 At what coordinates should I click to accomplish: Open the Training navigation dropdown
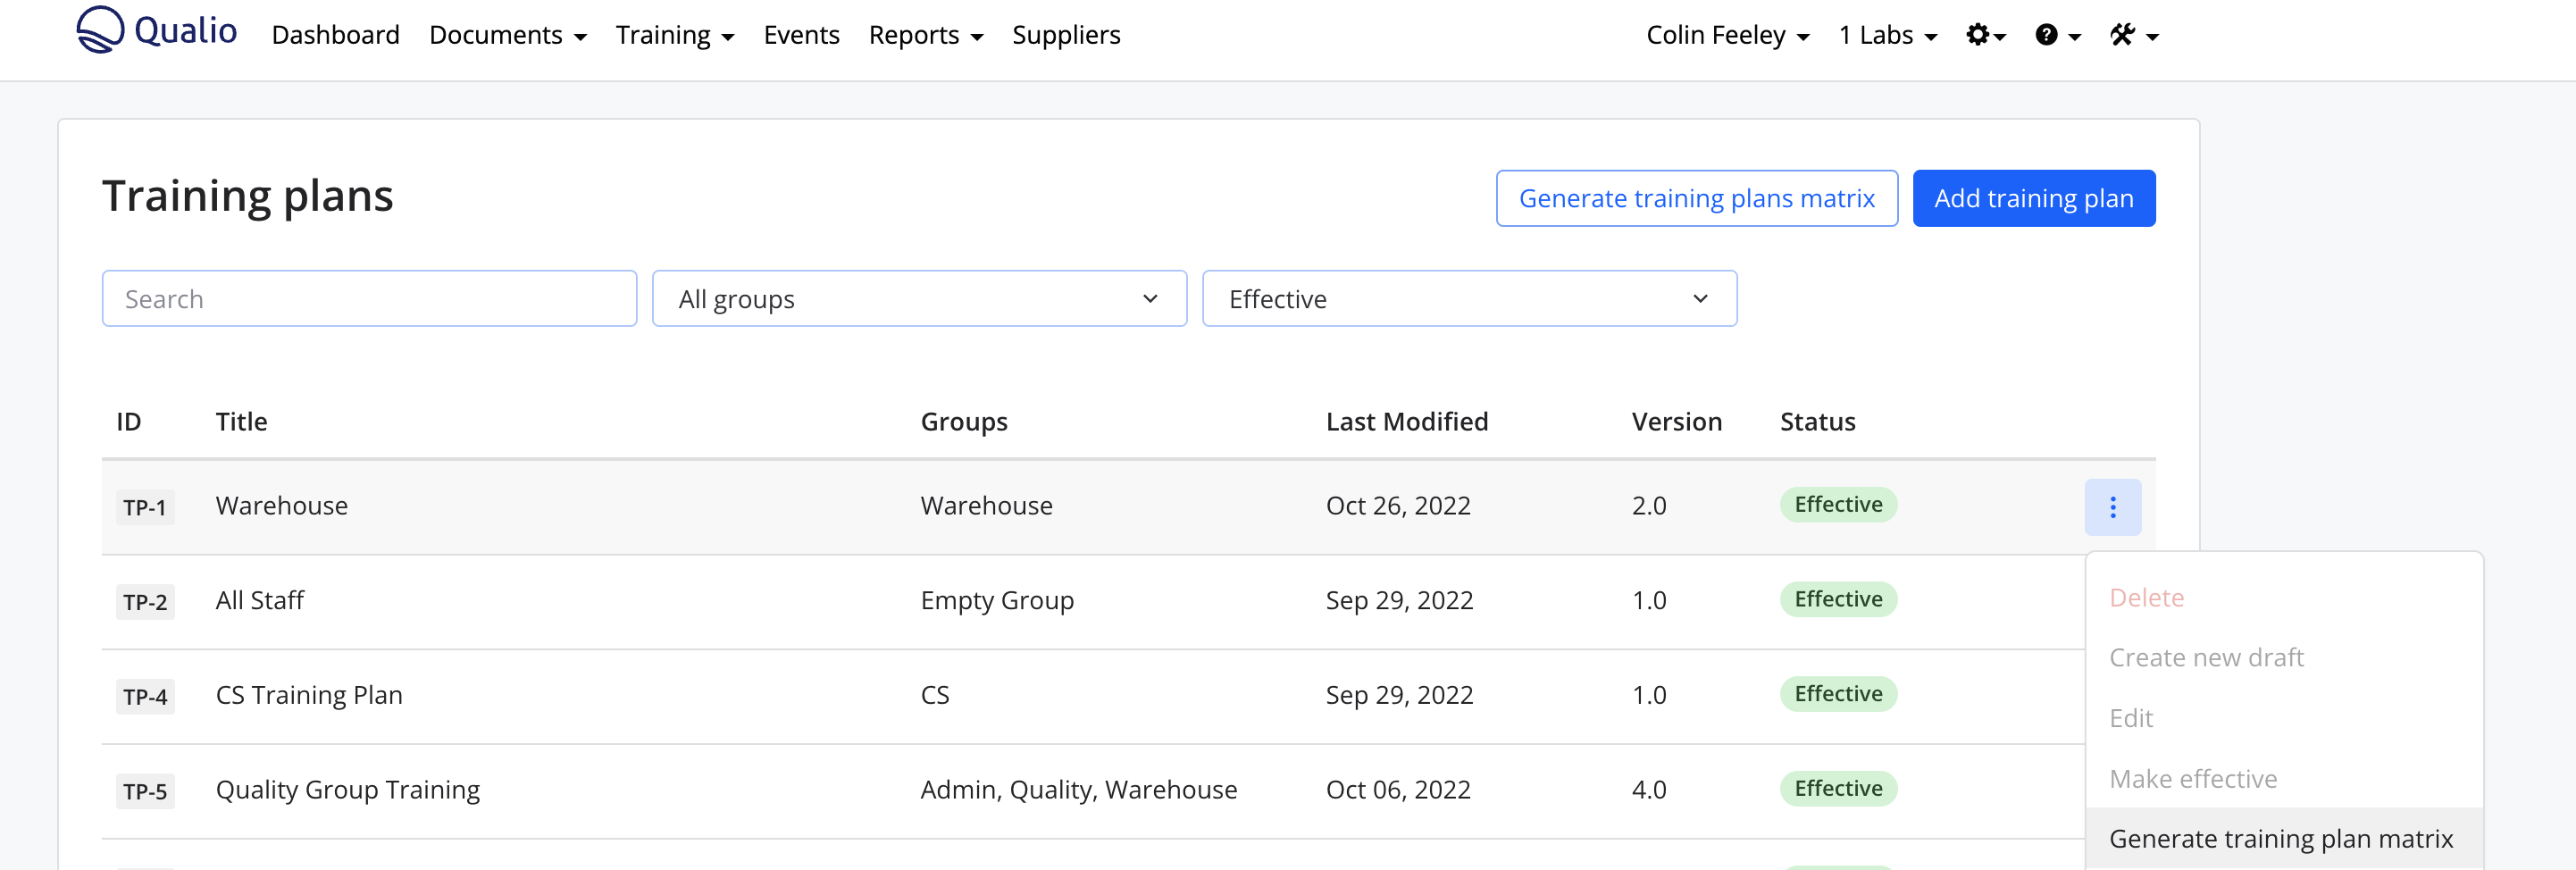point(674,35)
